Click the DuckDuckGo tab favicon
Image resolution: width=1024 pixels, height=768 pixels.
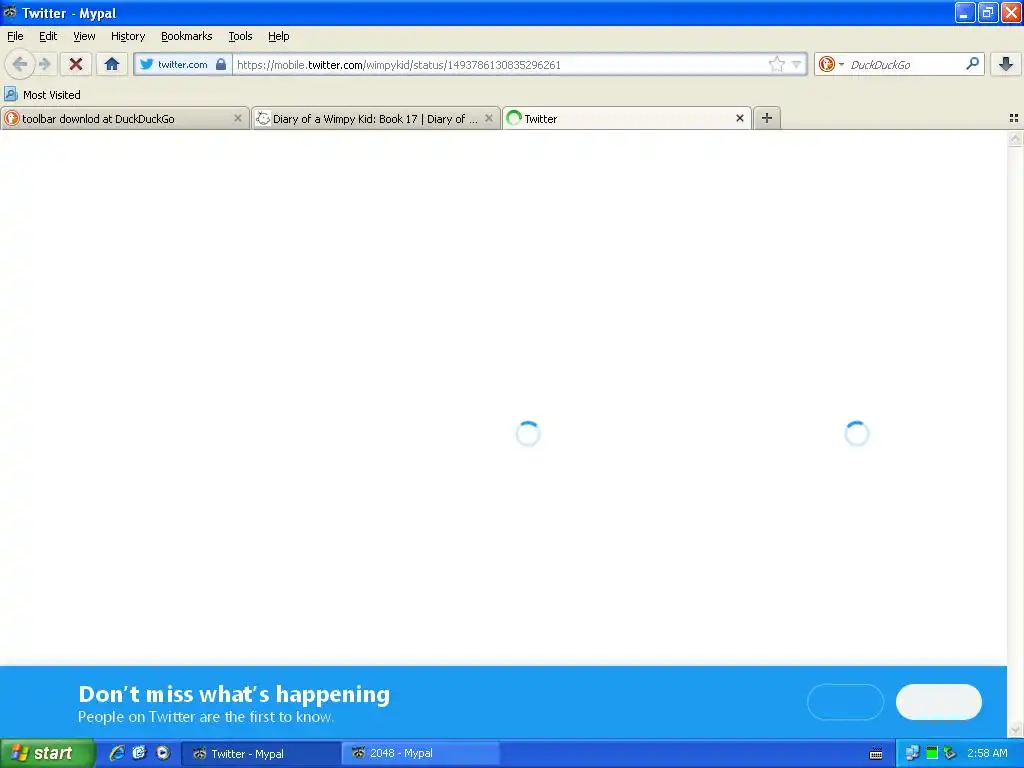tap(11, 118)
